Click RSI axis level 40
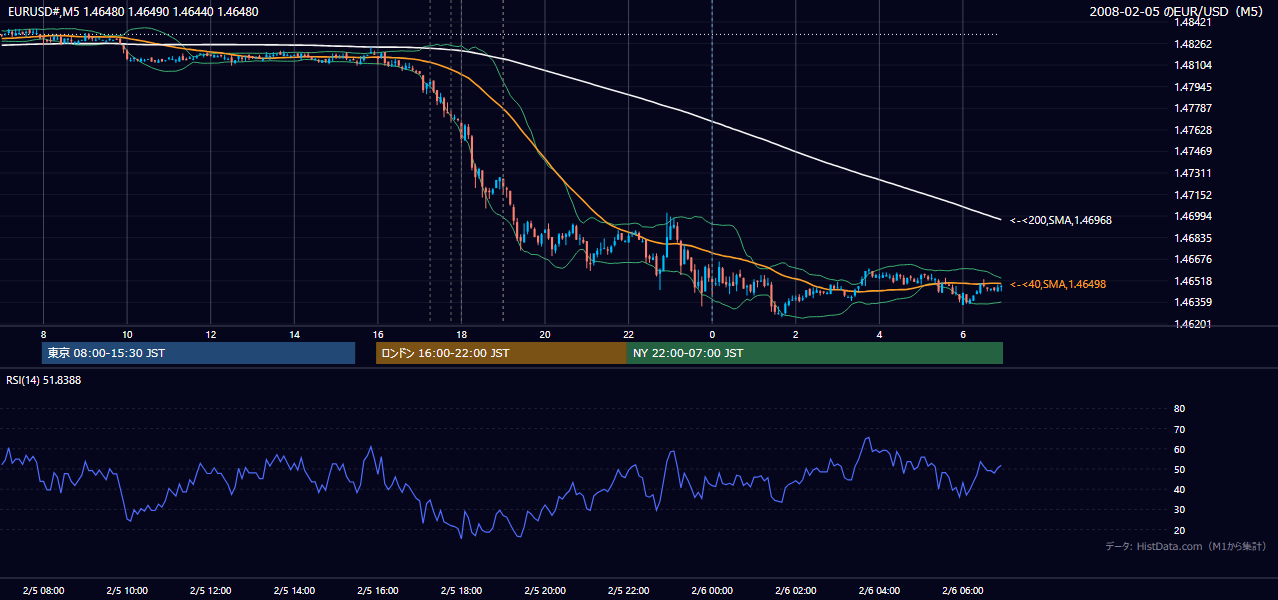This screenshot has height=600, width=1278. 1179,489
